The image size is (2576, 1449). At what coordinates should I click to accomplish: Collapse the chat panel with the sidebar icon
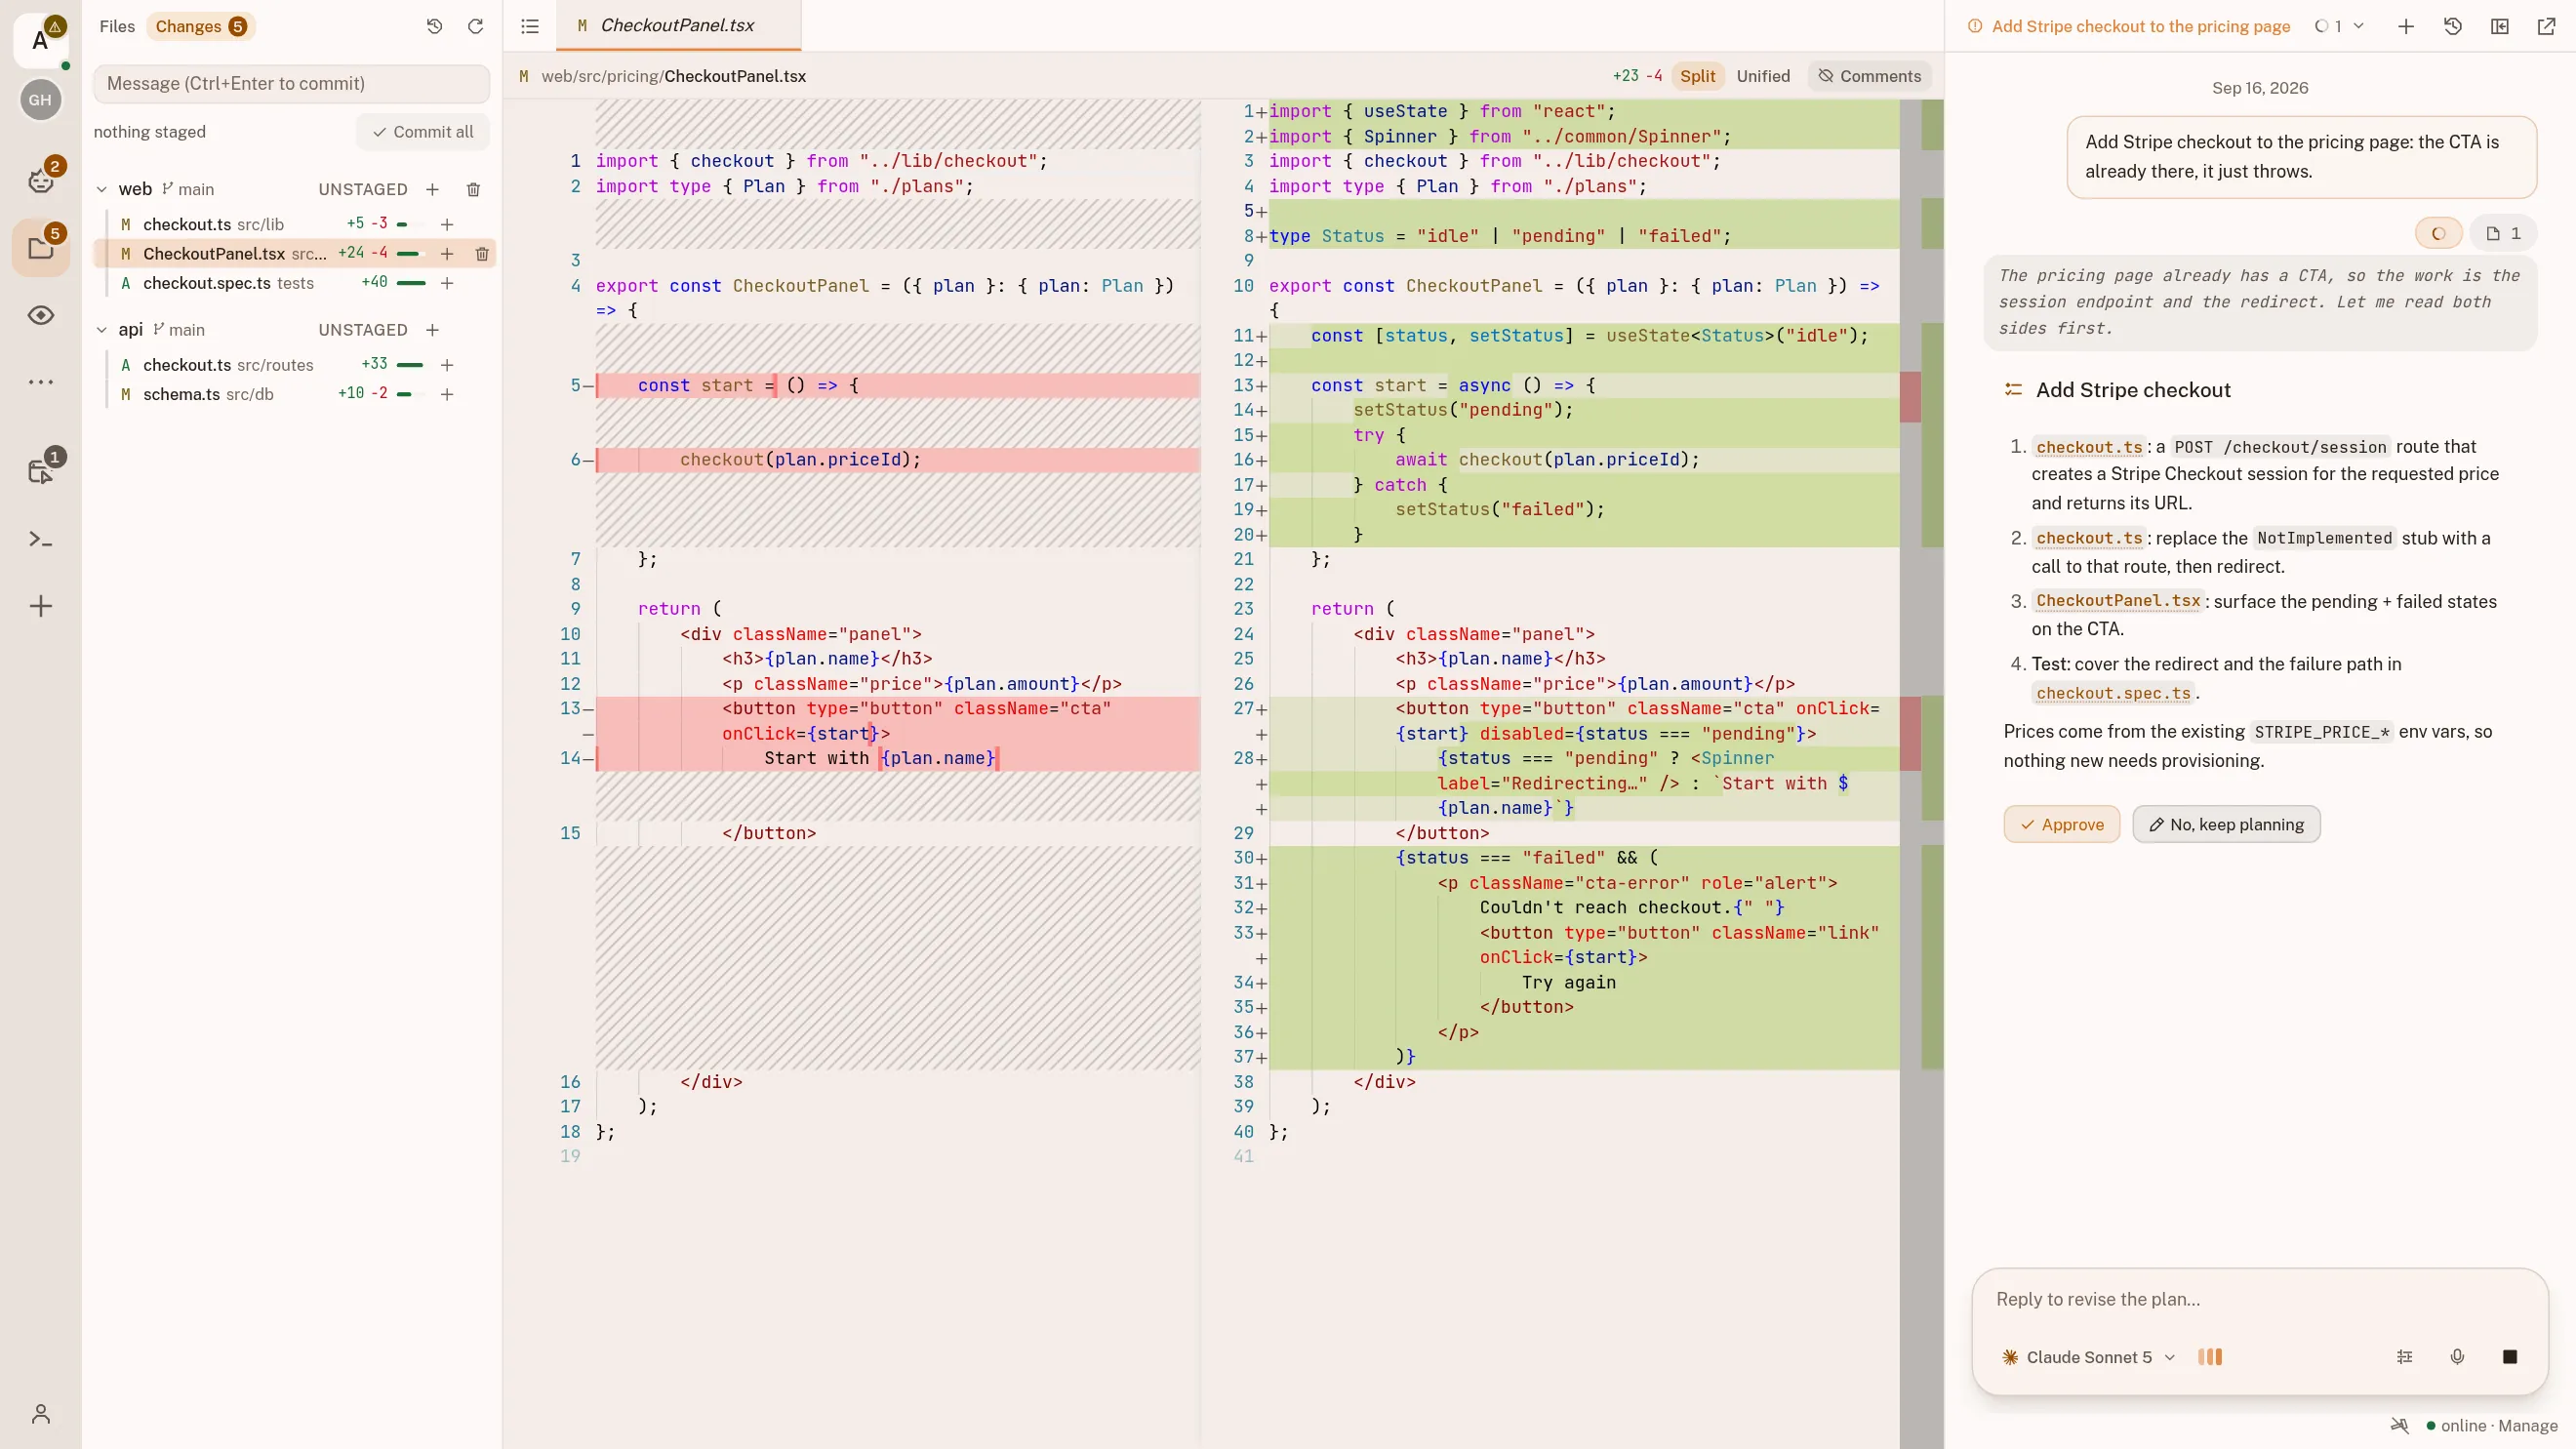click(2500, 27)
